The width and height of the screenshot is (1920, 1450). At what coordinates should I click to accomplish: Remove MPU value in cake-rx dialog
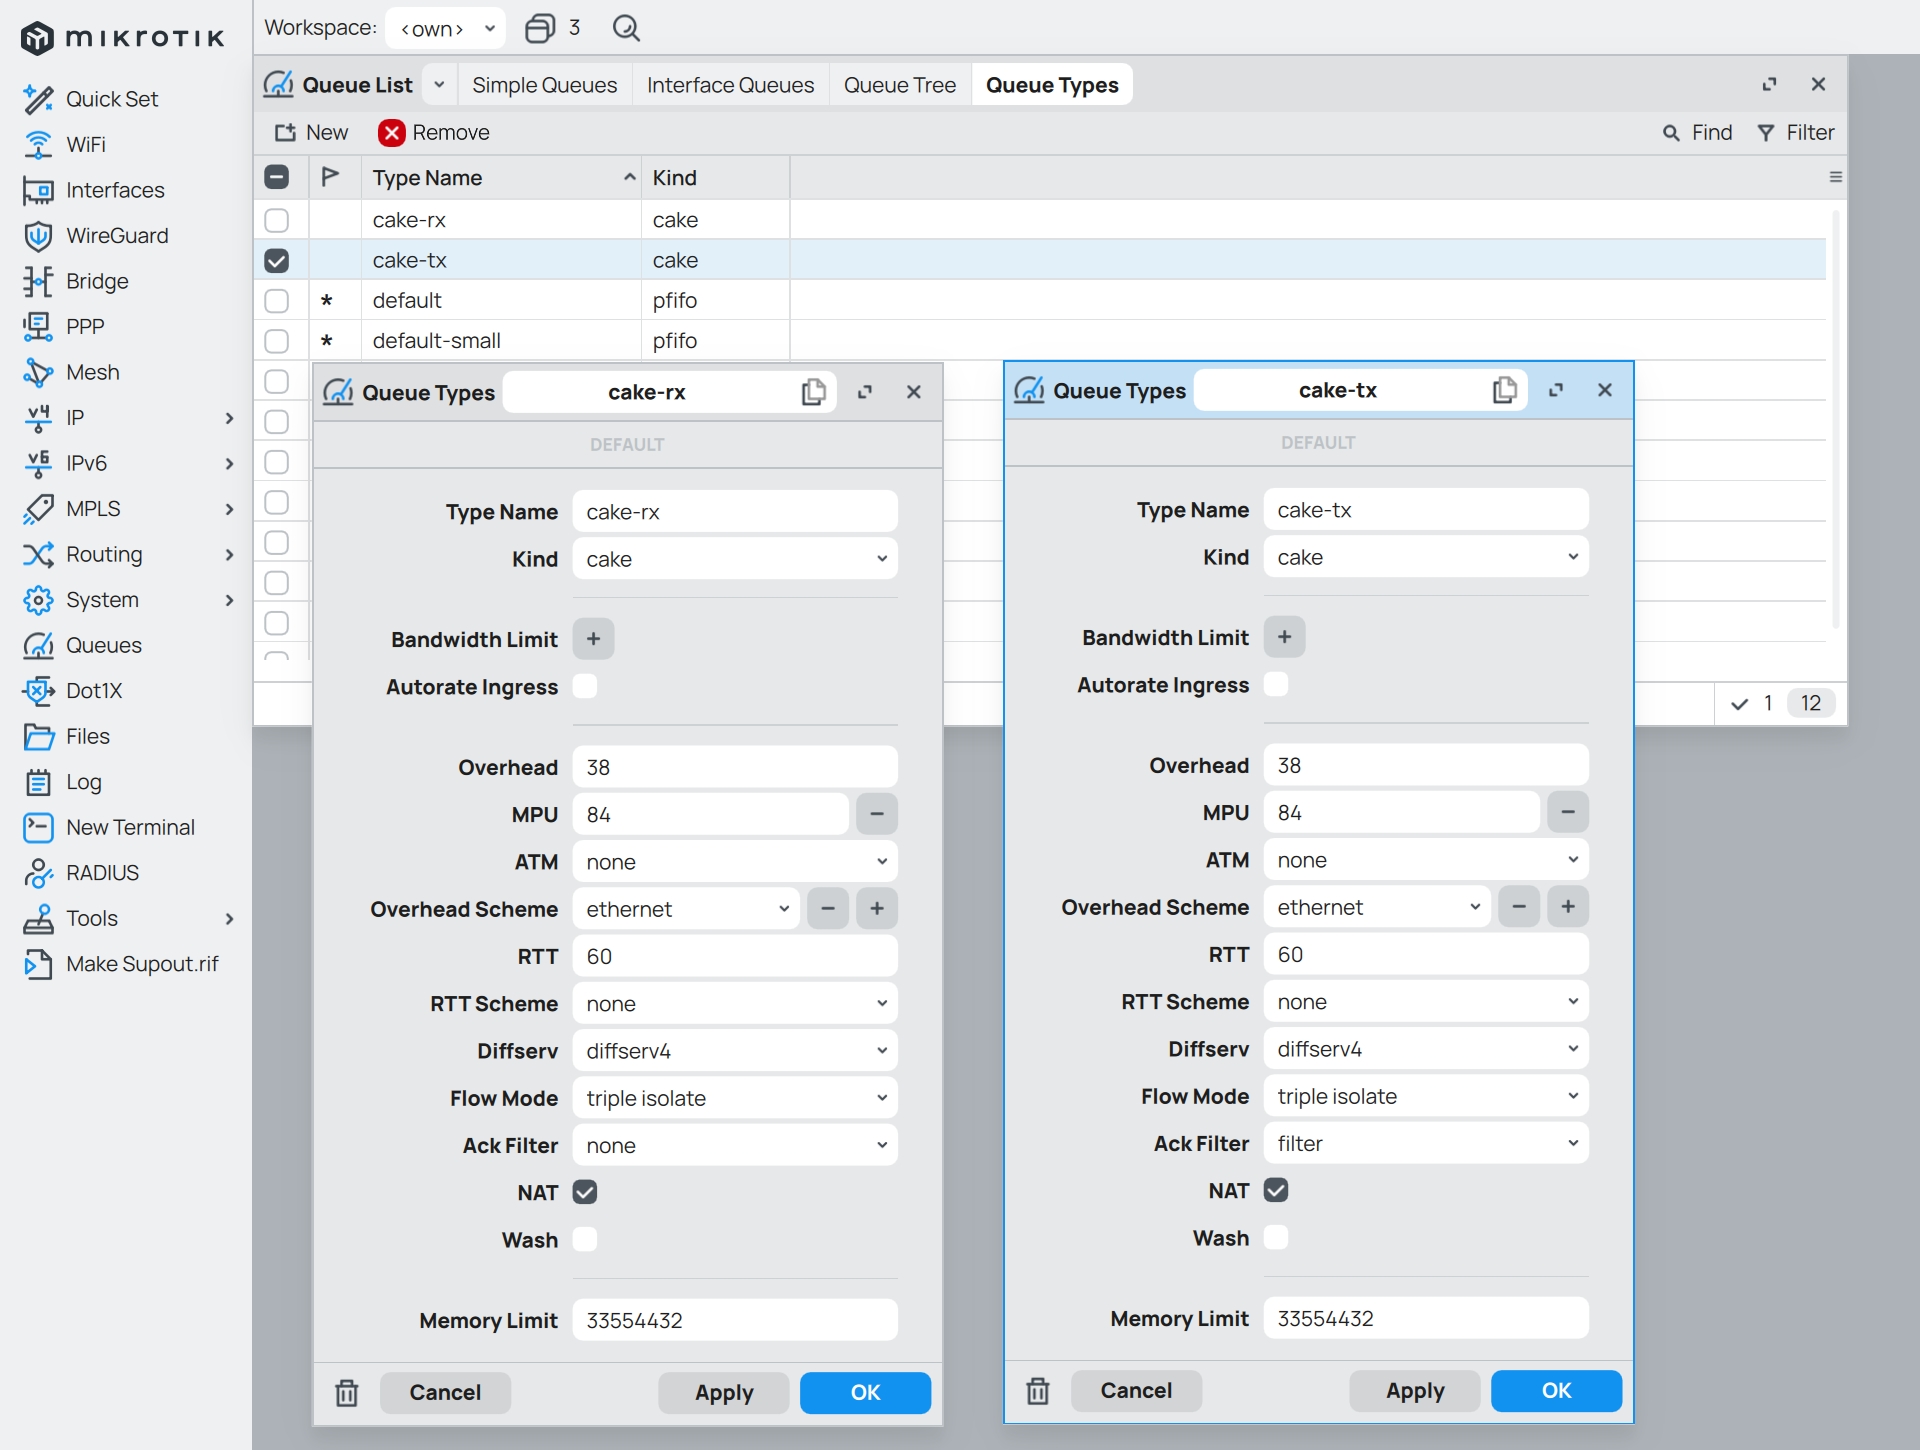tap(877, 814)
